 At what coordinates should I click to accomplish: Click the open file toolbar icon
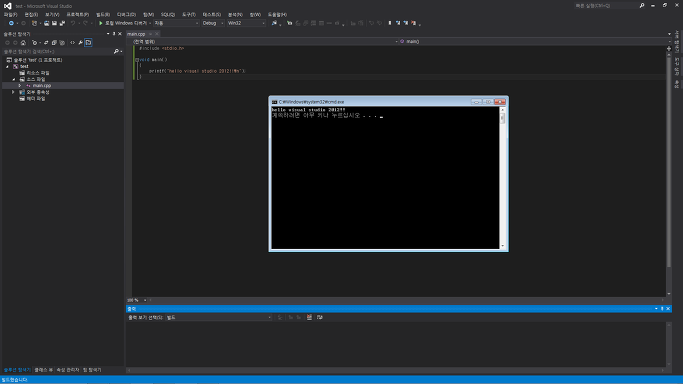click(x=47, y=23)
